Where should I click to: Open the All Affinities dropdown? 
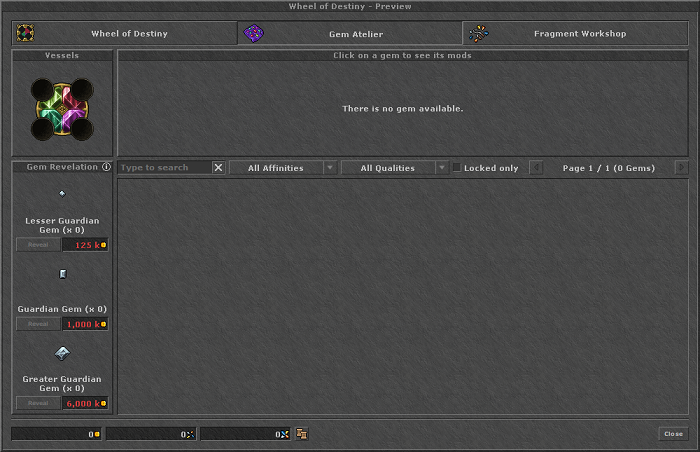tap(282, 168)
